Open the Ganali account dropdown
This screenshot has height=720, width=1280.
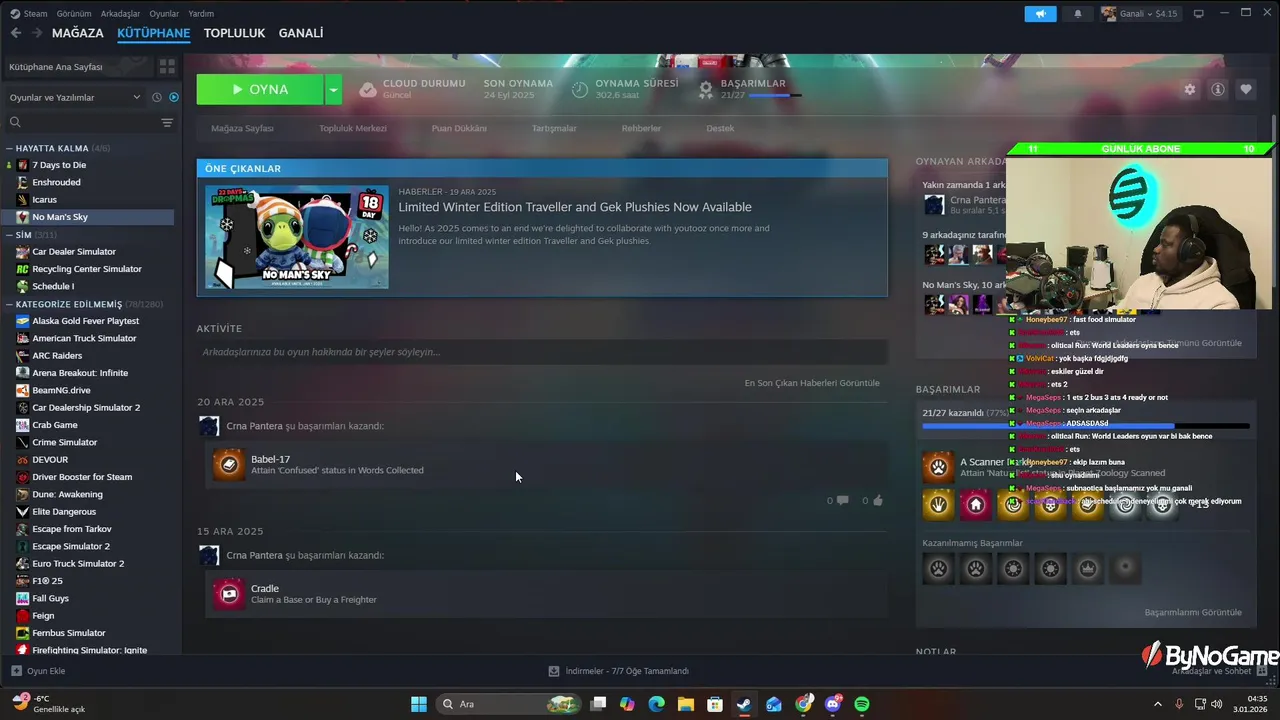1140,14
